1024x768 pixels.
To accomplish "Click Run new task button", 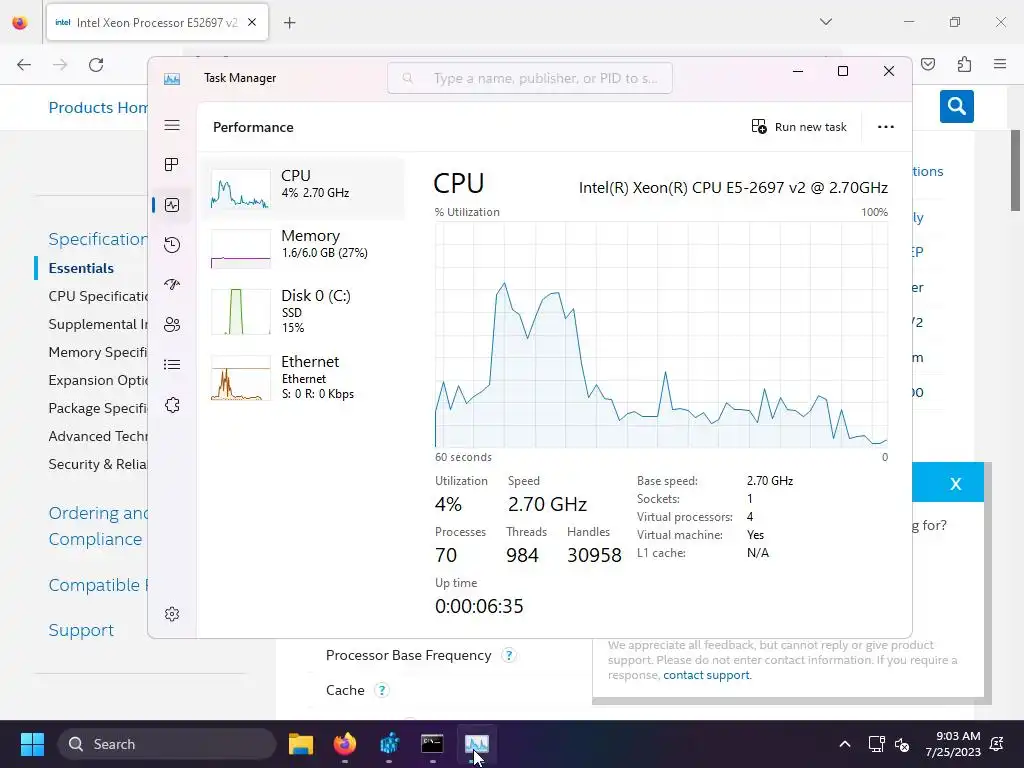I will (x=799, y=127).
